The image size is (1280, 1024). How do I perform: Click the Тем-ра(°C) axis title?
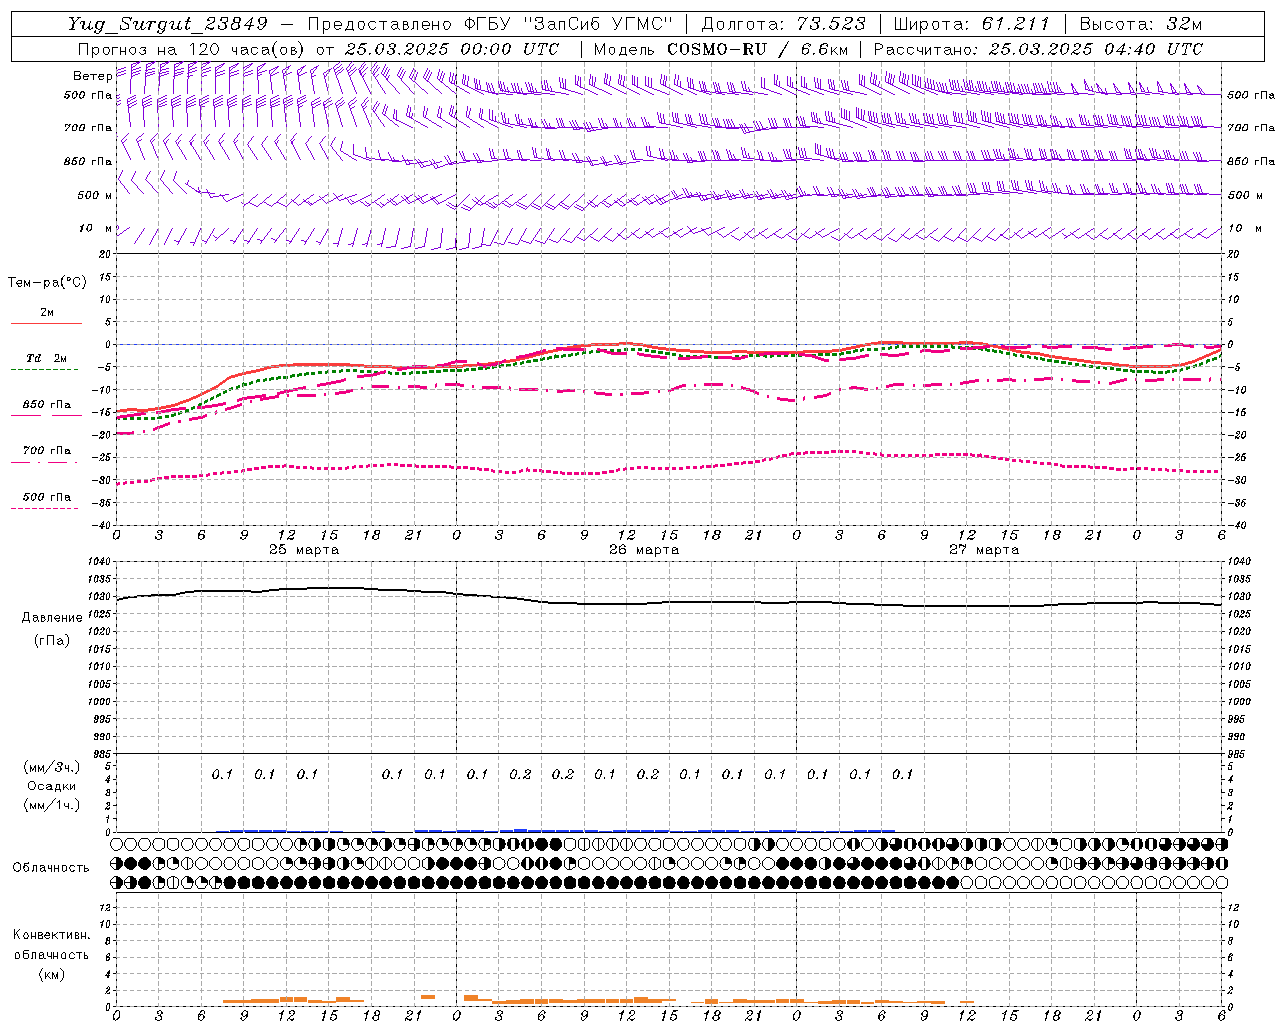pos(47,283)
